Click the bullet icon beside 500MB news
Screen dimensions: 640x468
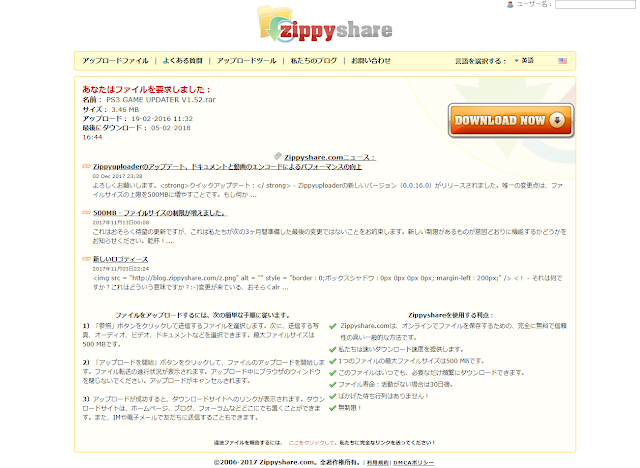click(x=86, y=212)
